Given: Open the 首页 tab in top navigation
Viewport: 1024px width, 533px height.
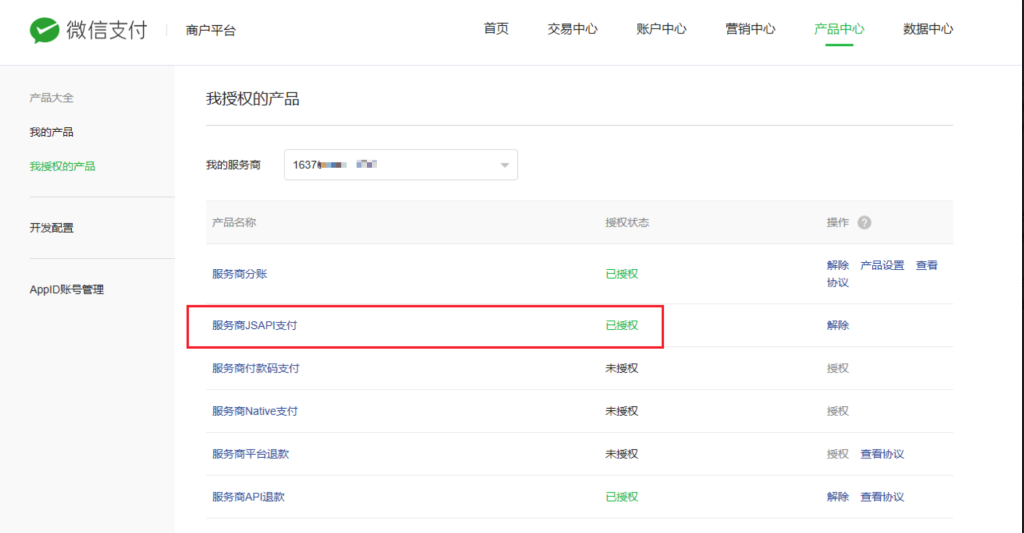Looking at the screenshot, I should [x=496, y=29].
